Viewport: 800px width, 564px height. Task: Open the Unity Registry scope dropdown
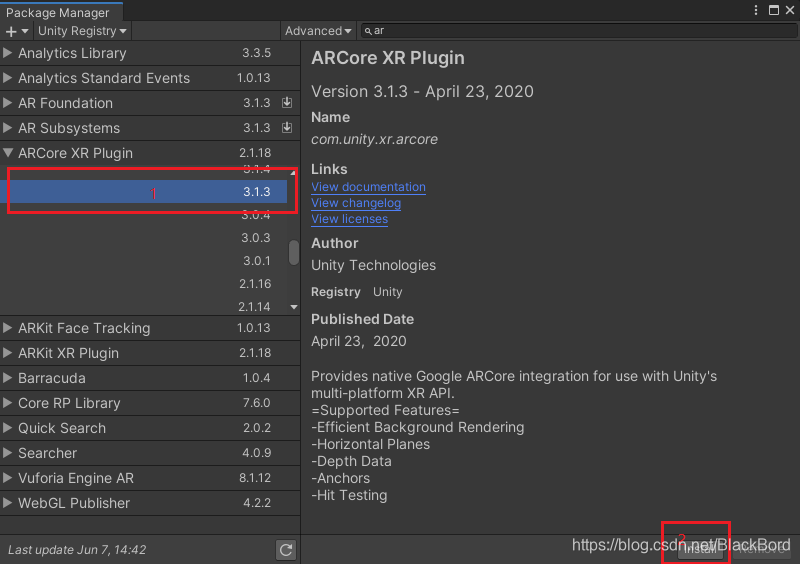coord(82,31)
